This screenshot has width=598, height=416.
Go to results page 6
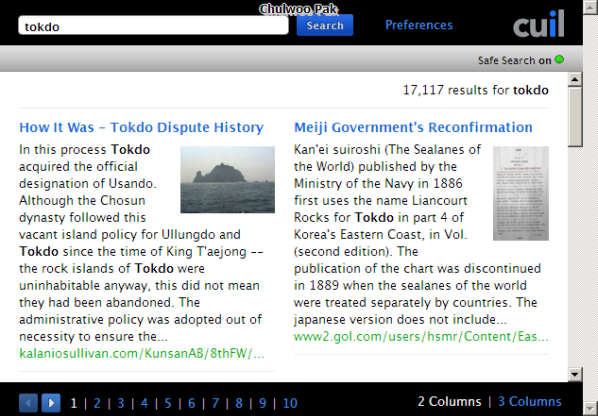[191, 403]
